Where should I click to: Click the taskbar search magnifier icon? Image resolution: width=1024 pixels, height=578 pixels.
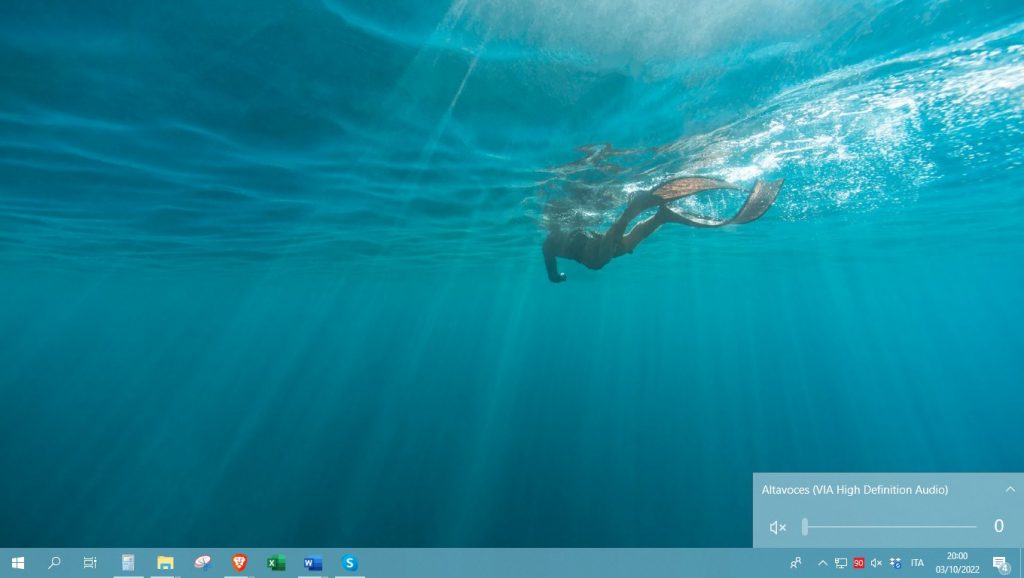coord(54,563)
